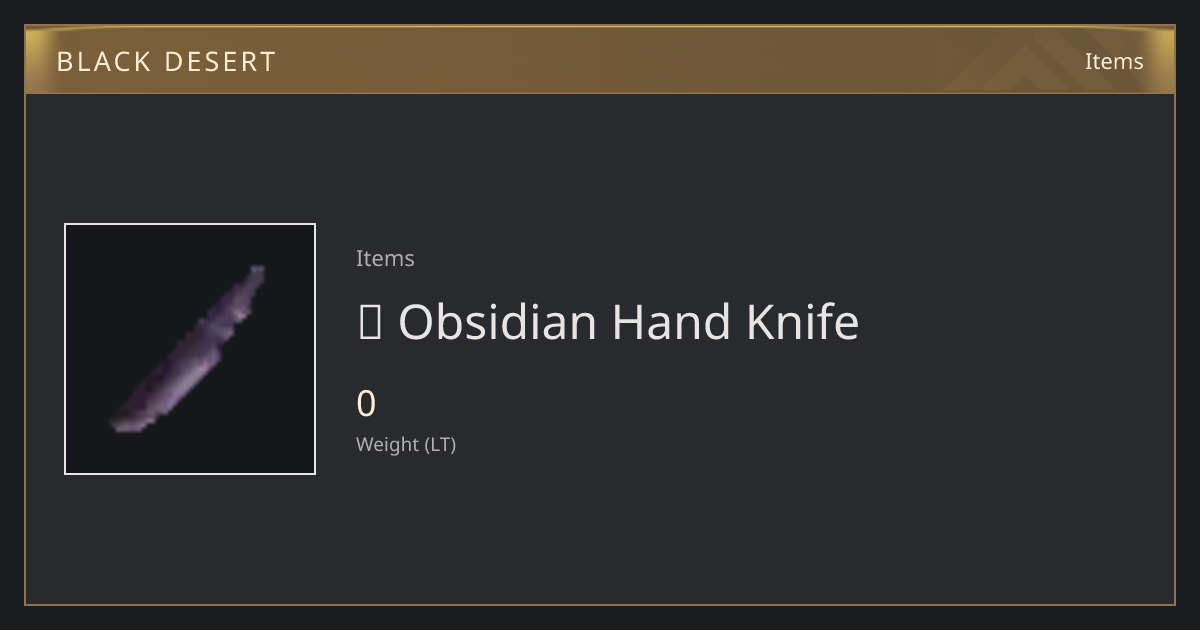Click the empty dark area below Weight (LT)
This screenshot has width=1200, height=630.
[x=600, y=530]
